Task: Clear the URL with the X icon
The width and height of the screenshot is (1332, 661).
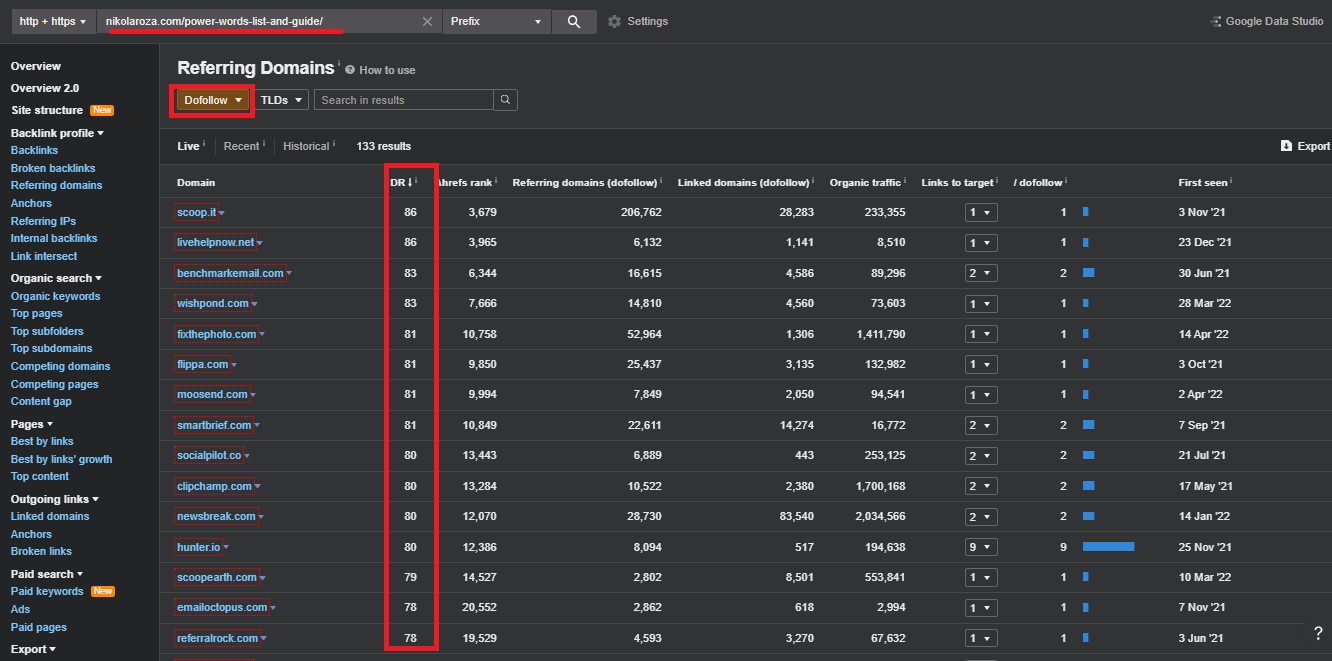Action: [427, 22]
